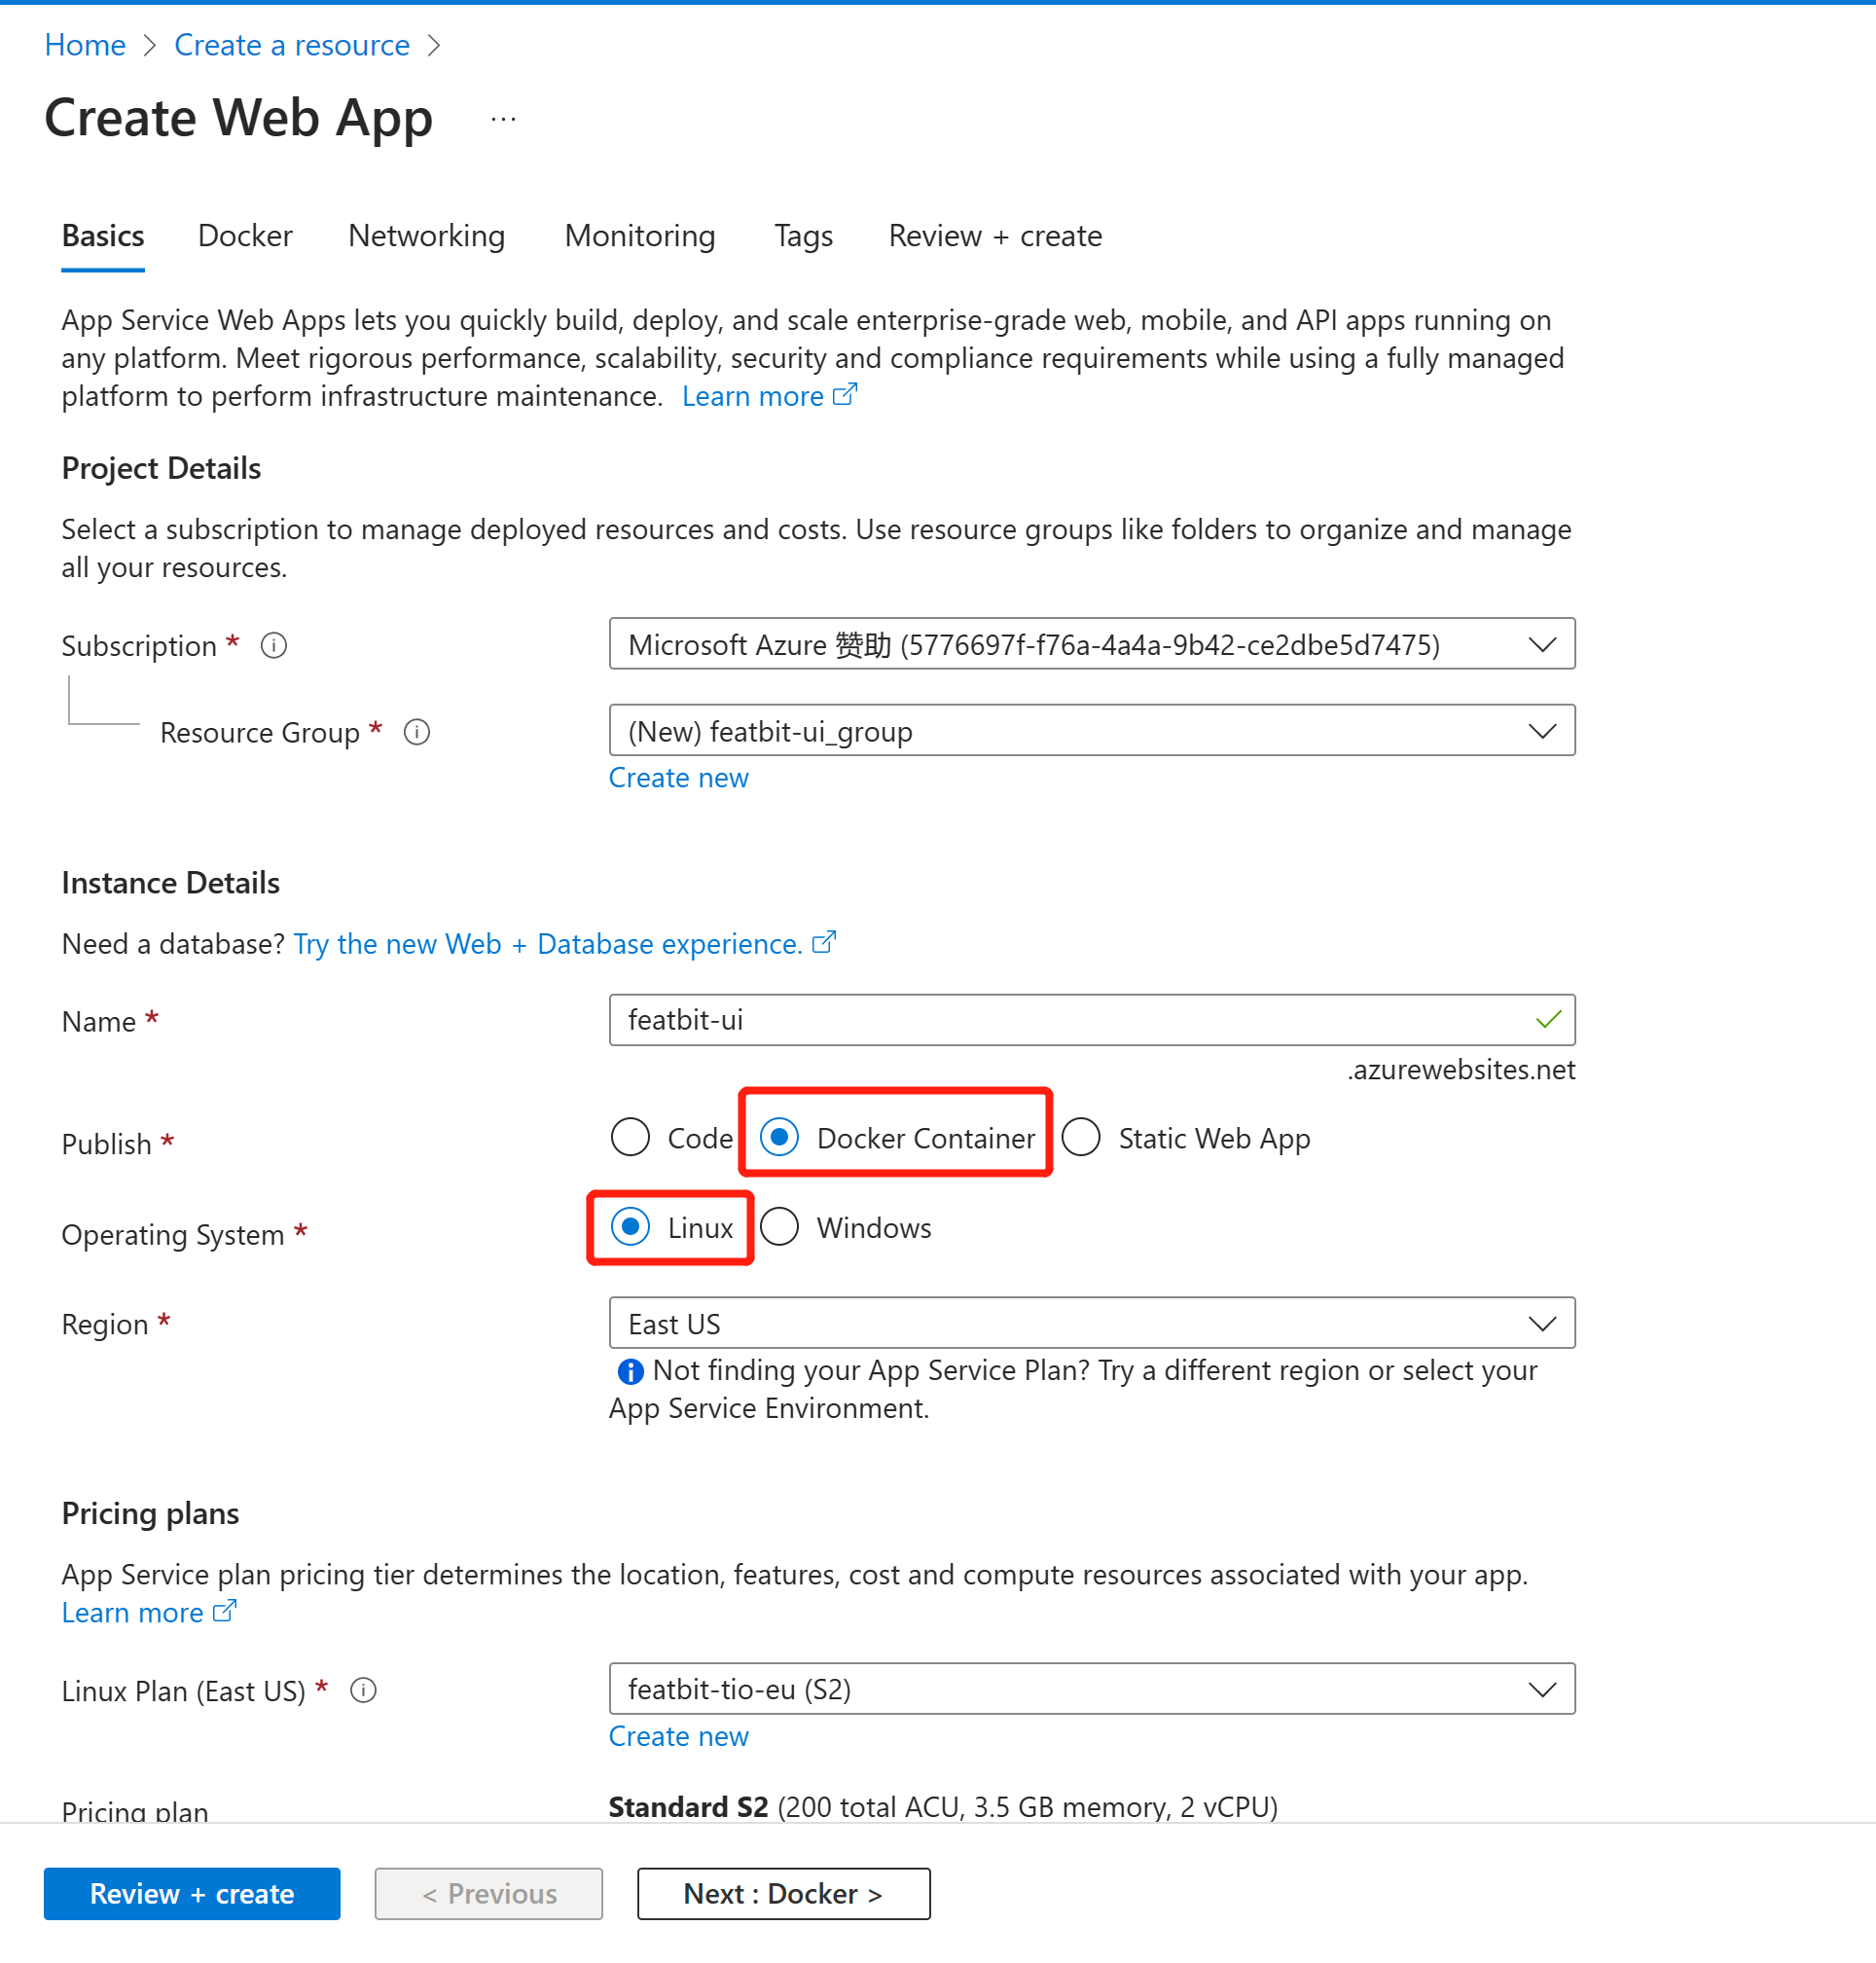Choose Windows as the operating system
This screenshot has width=1876, height=1963.
pyautogui.click(x=846, y=1228)
